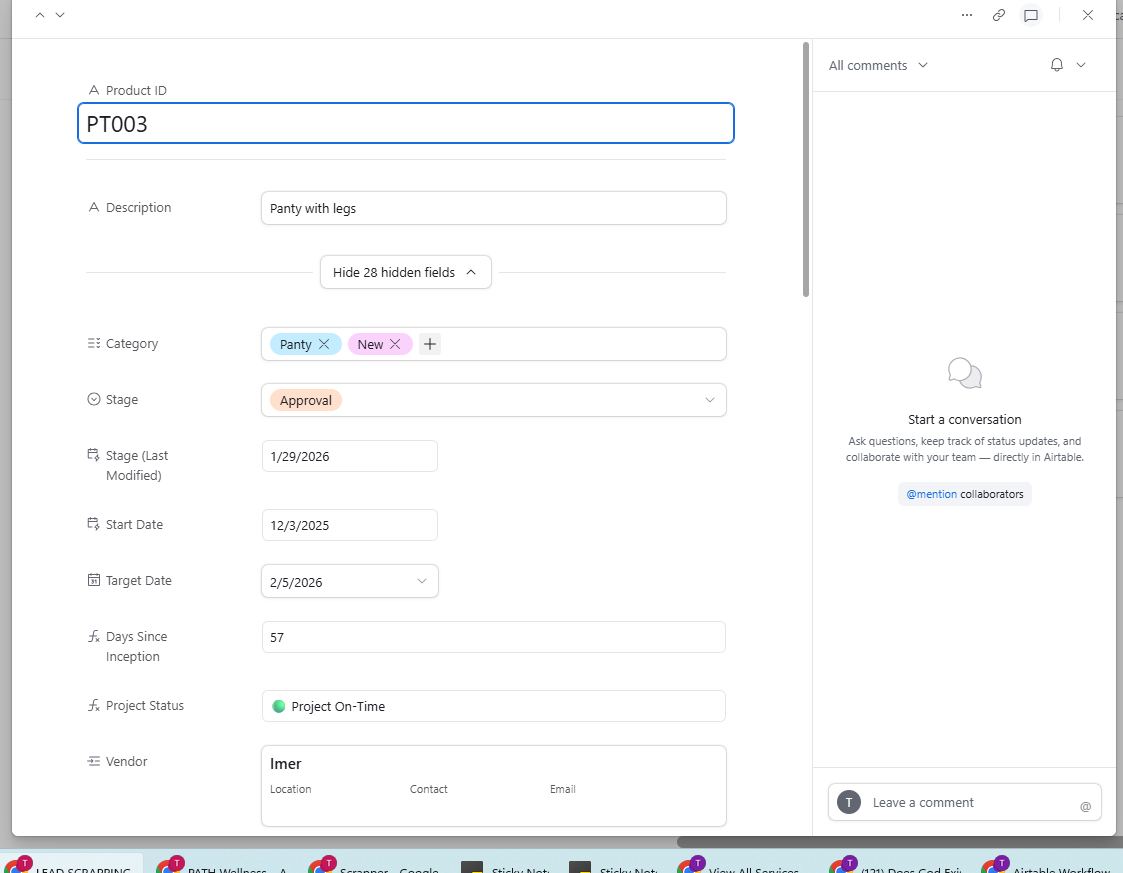Go to next record with down chevron
This screenshot has height=873, width=1123.
[60, 15]
